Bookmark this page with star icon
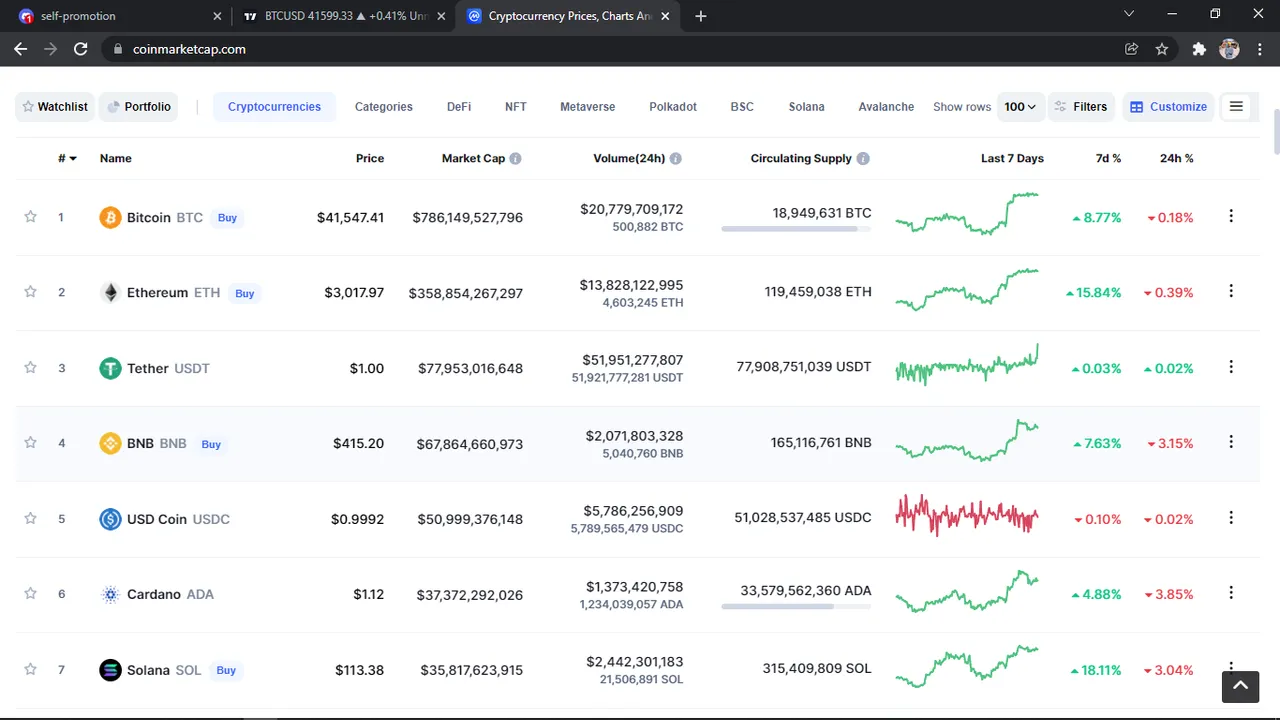Screen dimensions: 1280x720 tap(1162, 49)
